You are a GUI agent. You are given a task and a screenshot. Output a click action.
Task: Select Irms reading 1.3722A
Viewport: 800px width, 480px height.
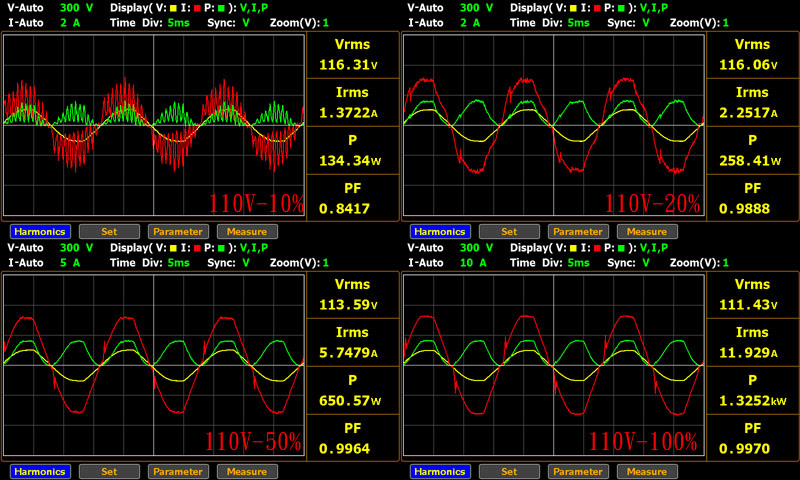pyautogui.click(x=348, y=113)
